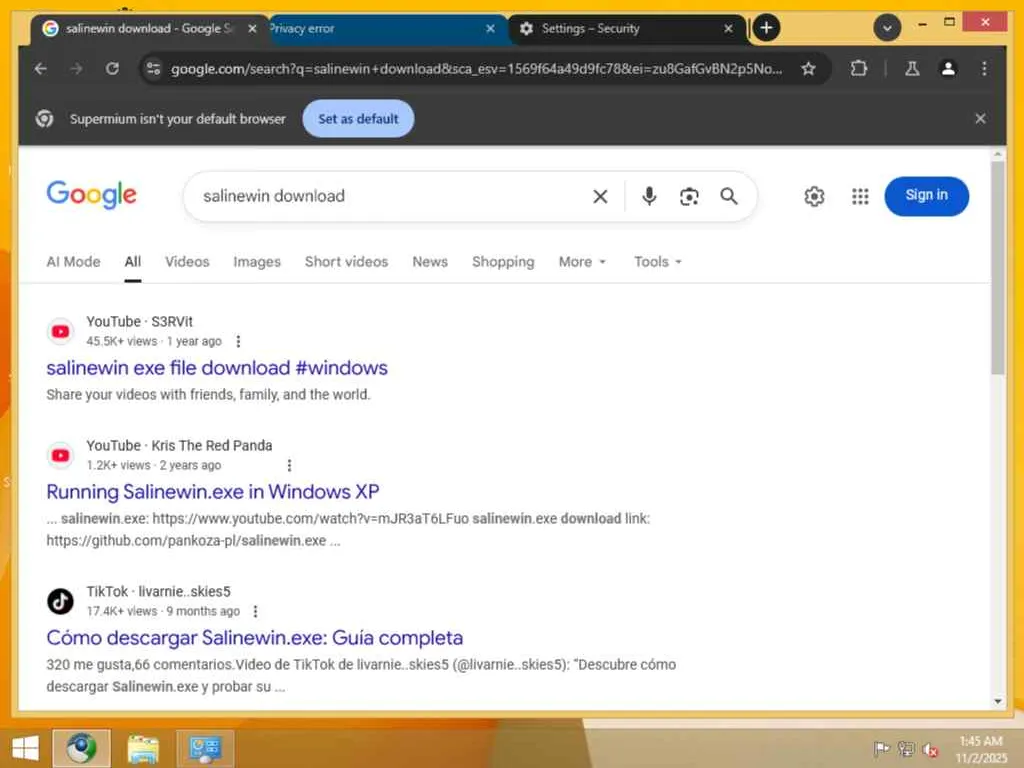Click the scrollbar down arrow

coord(997,701)
